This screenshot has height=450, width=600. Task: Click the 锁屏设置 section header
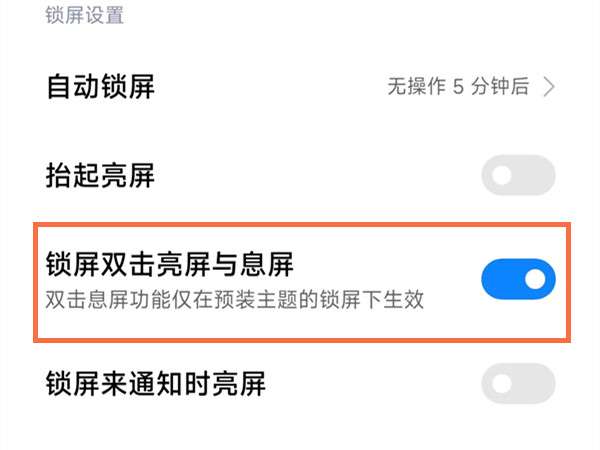(x=84, y=16)
